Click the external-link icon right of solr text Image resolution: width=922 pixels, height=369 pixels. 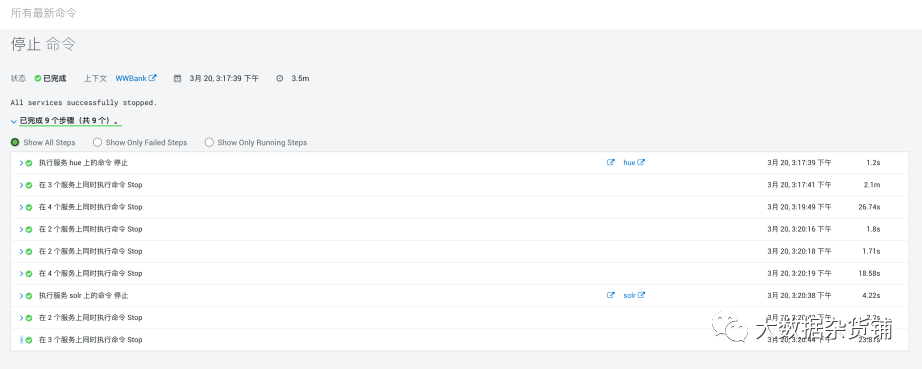(x=642, y=296)
